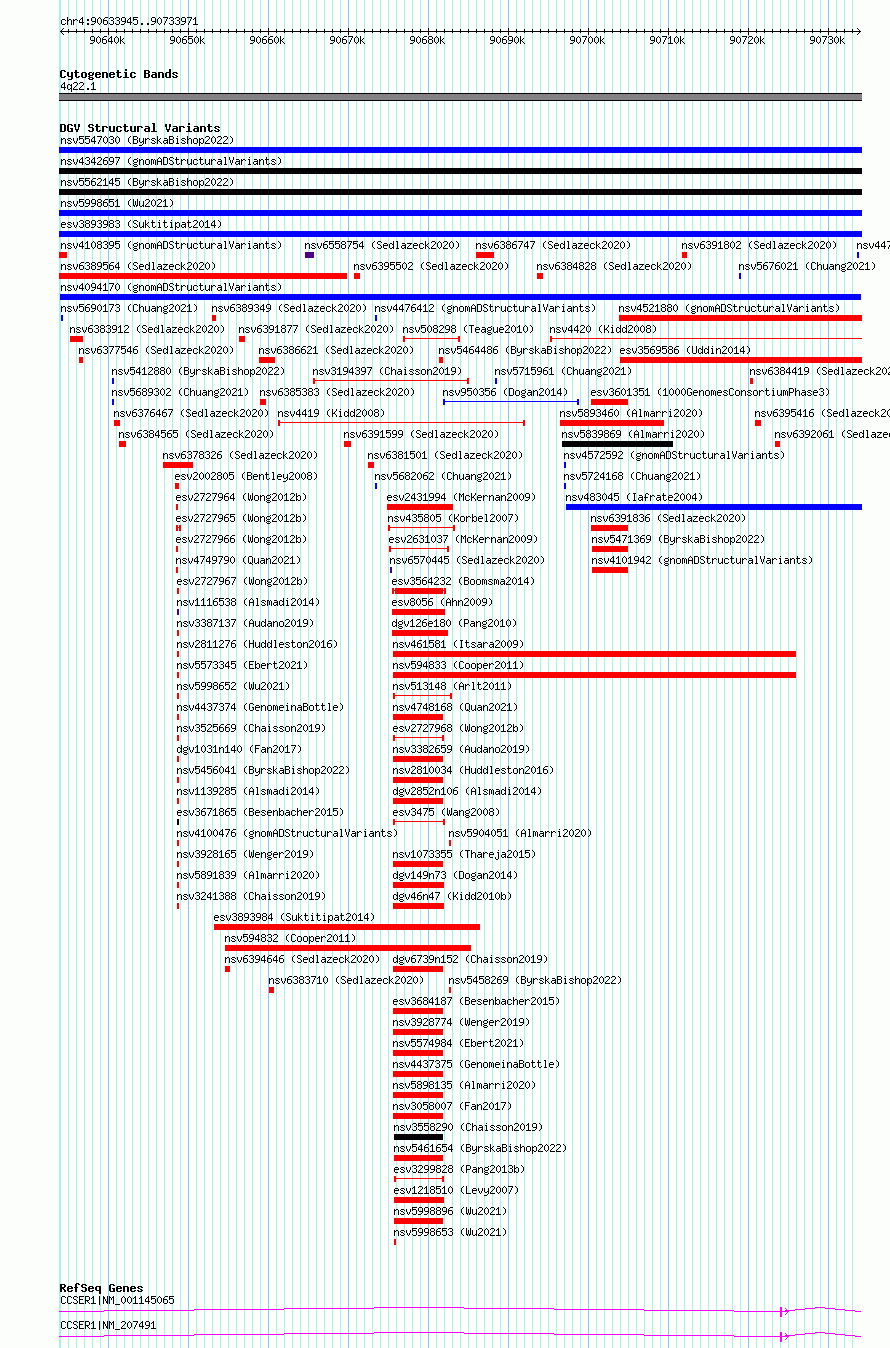Click the 90640k ruler tick label
This screenshot has width=890, height=1348.
click(x=107, y=40)
